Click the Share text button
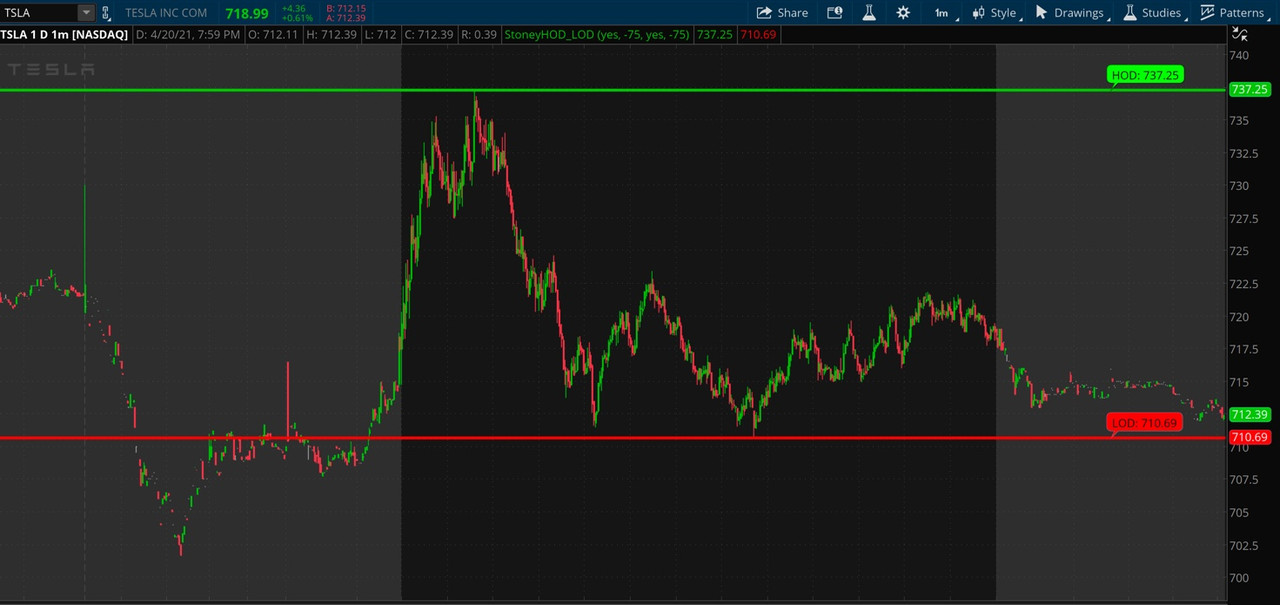 [792, 13]
